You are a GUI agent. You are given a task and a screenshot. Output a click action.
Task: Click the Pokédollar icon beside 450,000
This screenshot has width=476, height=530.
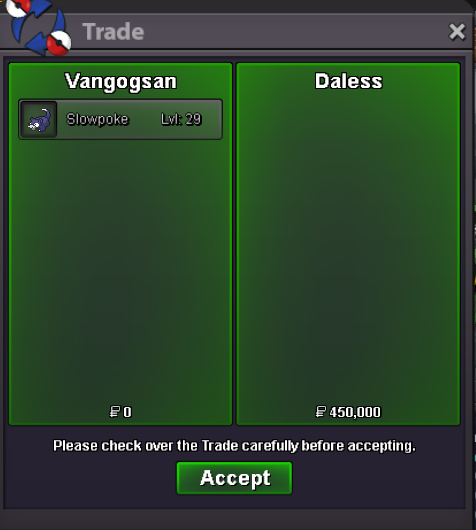320,412
